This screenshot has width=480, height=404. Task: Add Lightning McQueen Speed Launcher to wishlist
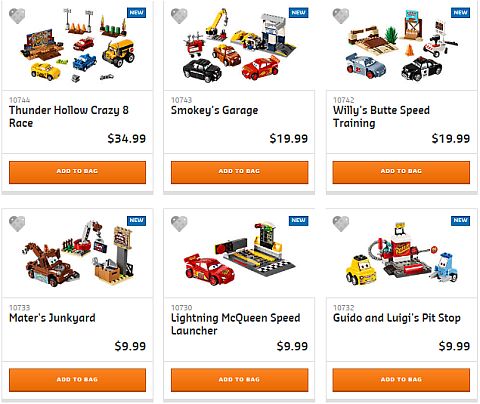(x=179, y=223)
